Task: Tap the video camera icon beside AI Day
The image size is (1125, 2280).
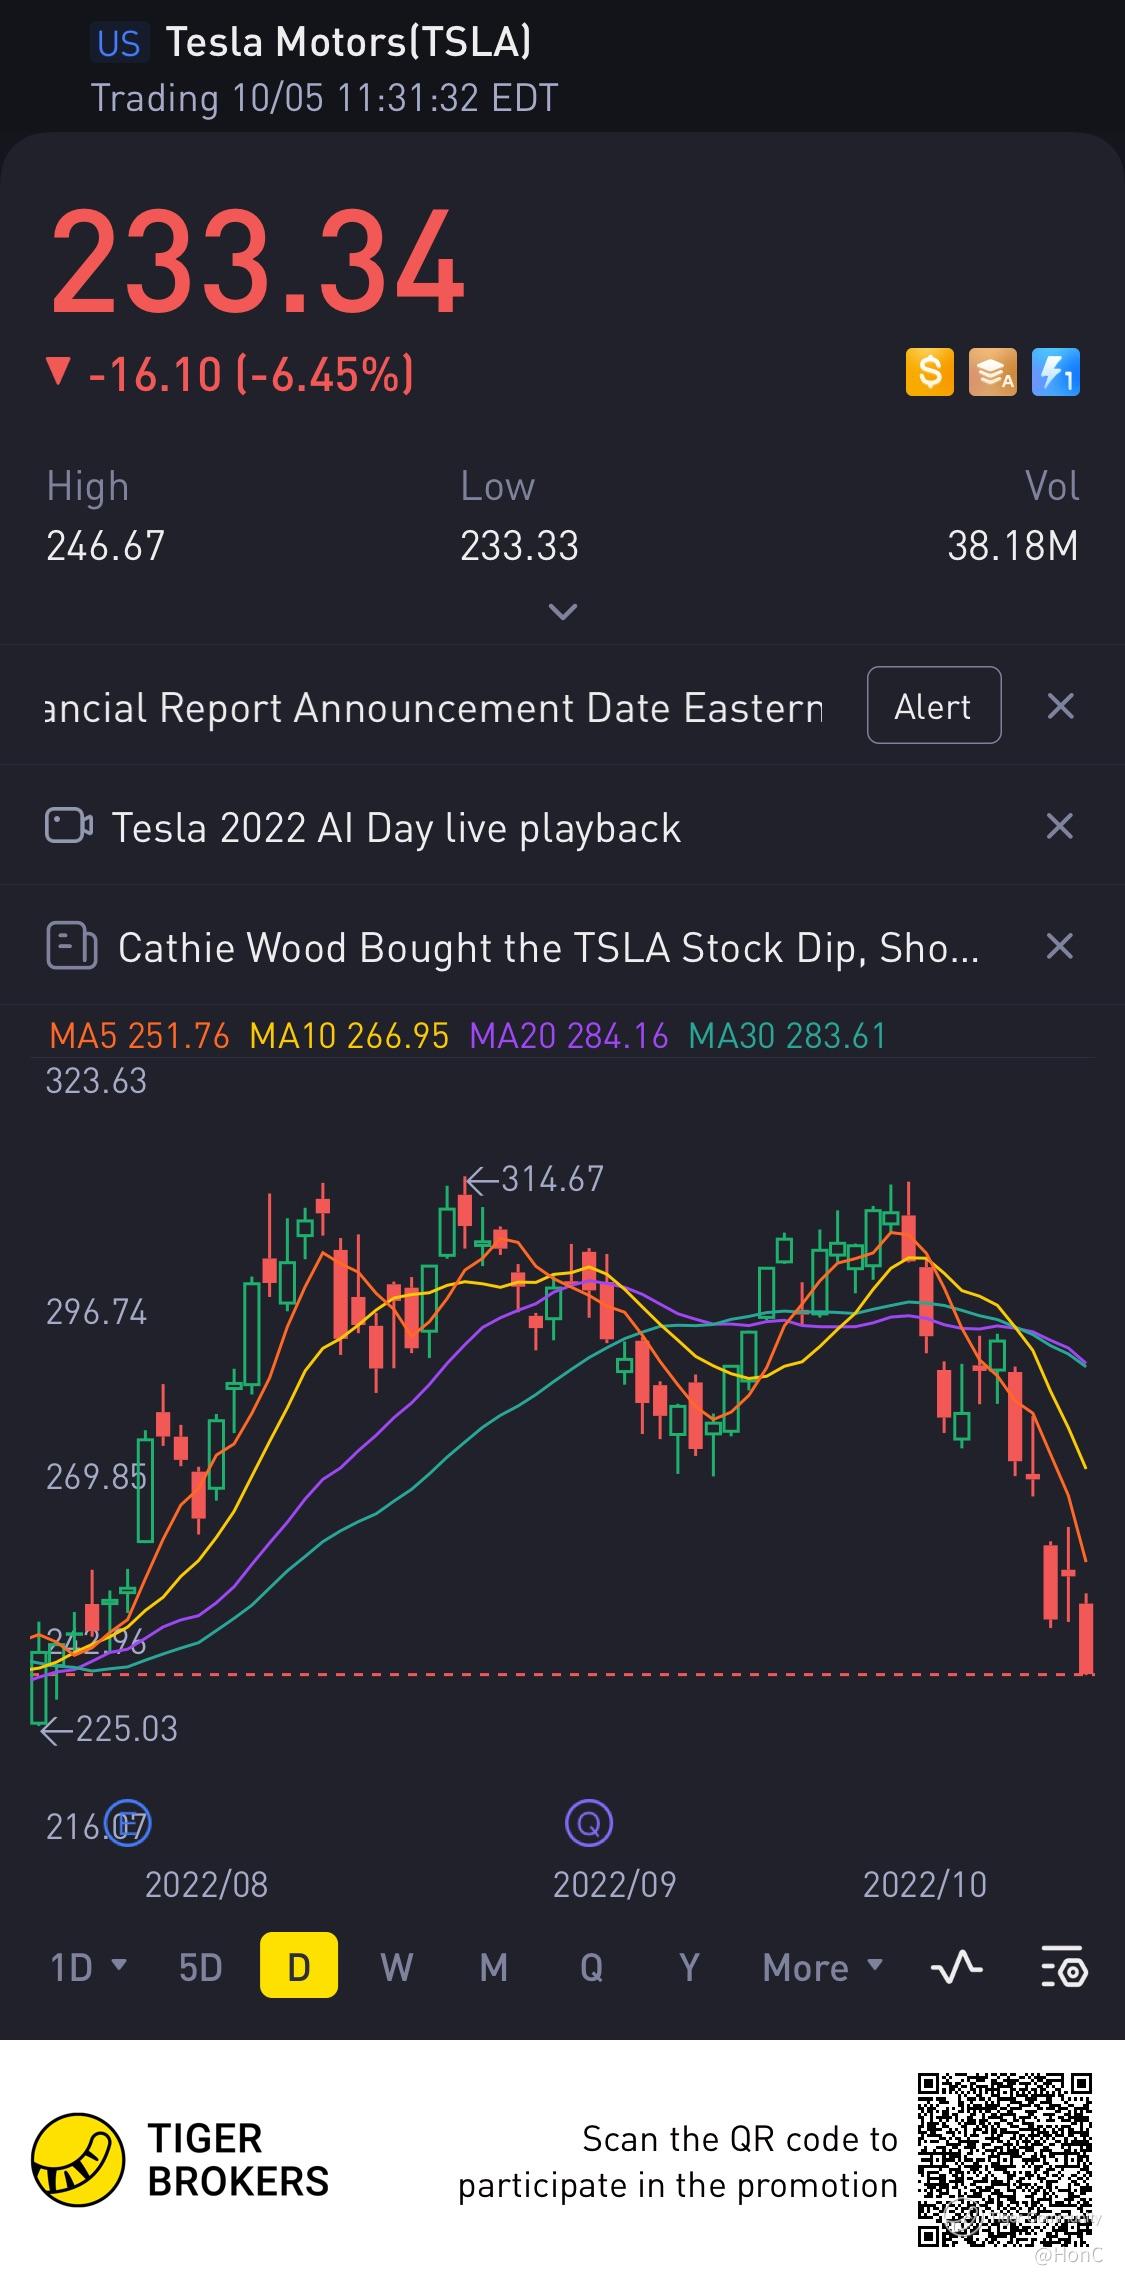Action: pyautogui.click(x=69, y=826)
